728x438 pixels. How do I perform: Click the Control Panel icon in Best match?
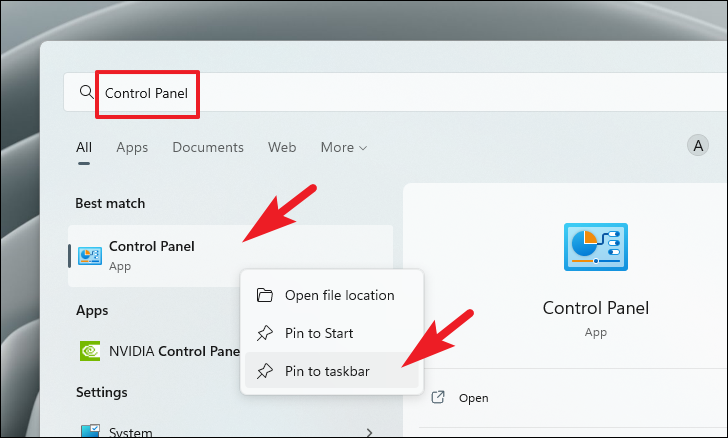(90, 256)
